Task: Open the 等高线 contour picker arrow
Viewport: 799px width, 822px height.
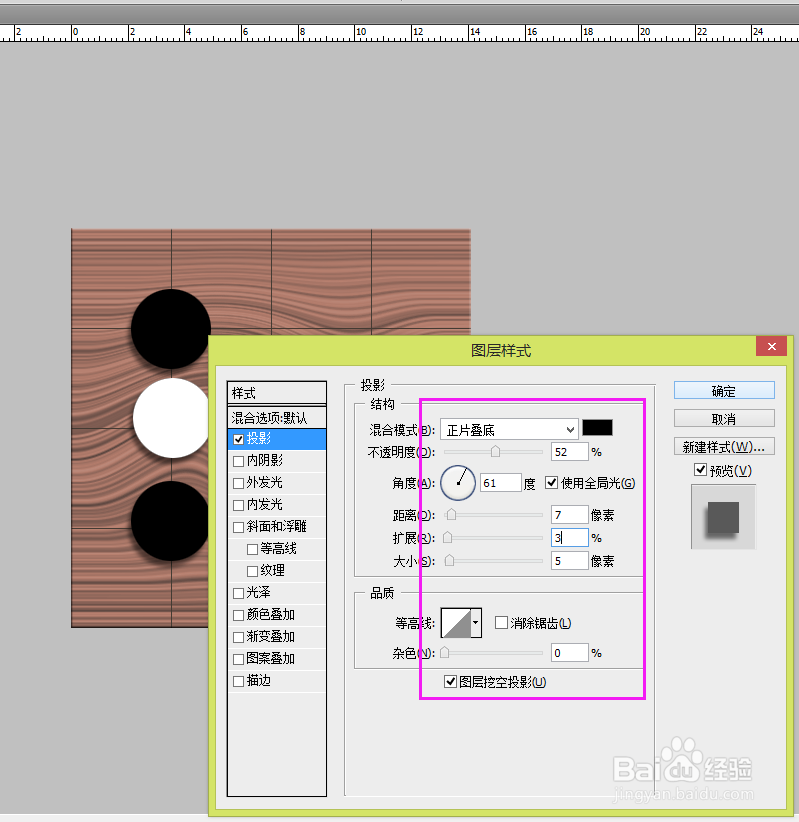Action: (476, 623)
